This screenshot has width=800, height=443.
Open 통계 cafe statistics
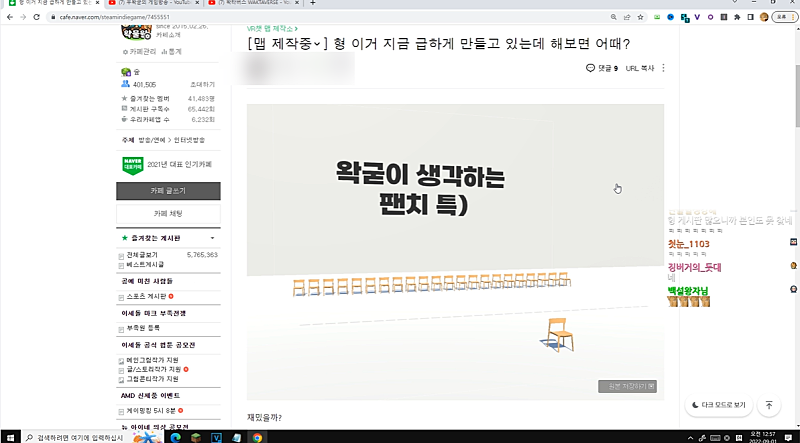[173, 51]
